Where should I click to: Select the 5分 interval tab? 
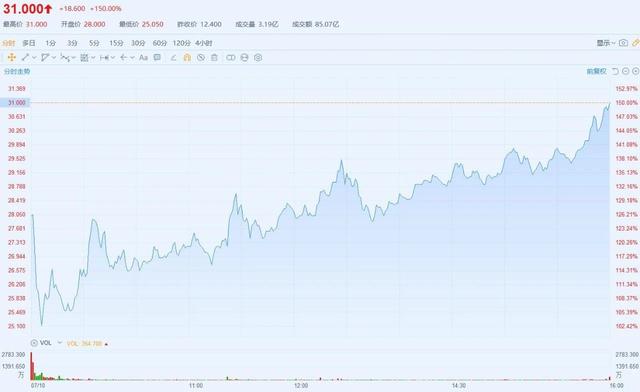[x=94, y=43]
